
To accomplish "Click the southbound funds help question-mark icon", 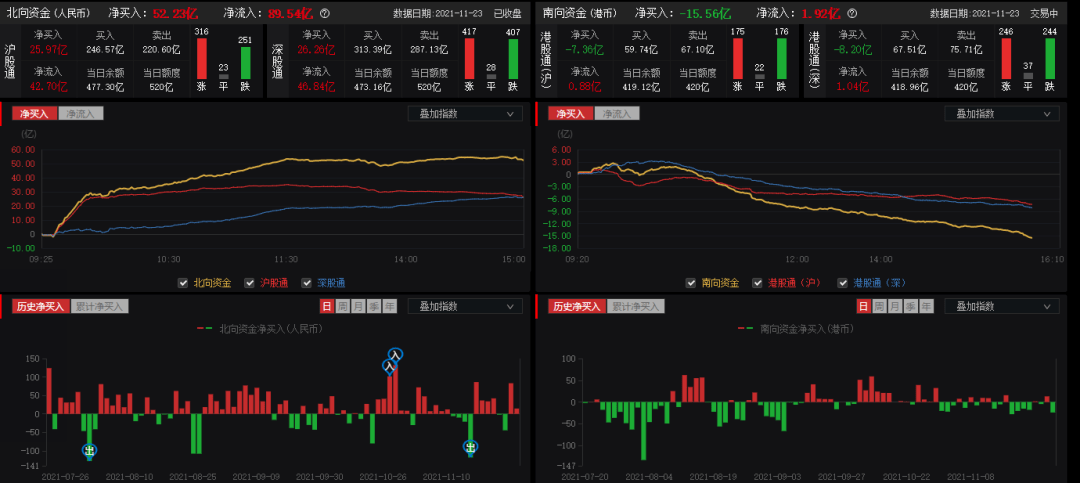I will tap(851, 14).
